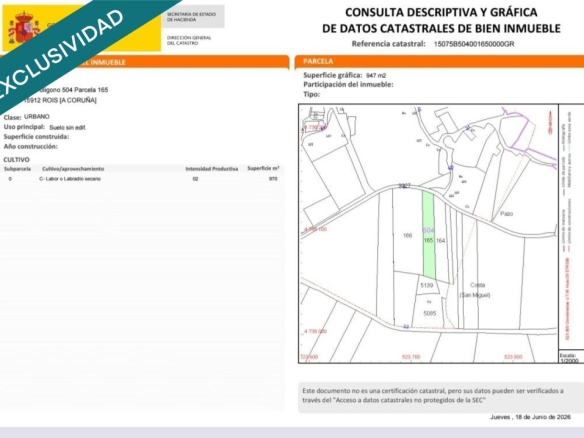The width and height of the screenshot is (584, 438).
Task: Click the 'Uso principal:' label
Action: coord(24,127)
